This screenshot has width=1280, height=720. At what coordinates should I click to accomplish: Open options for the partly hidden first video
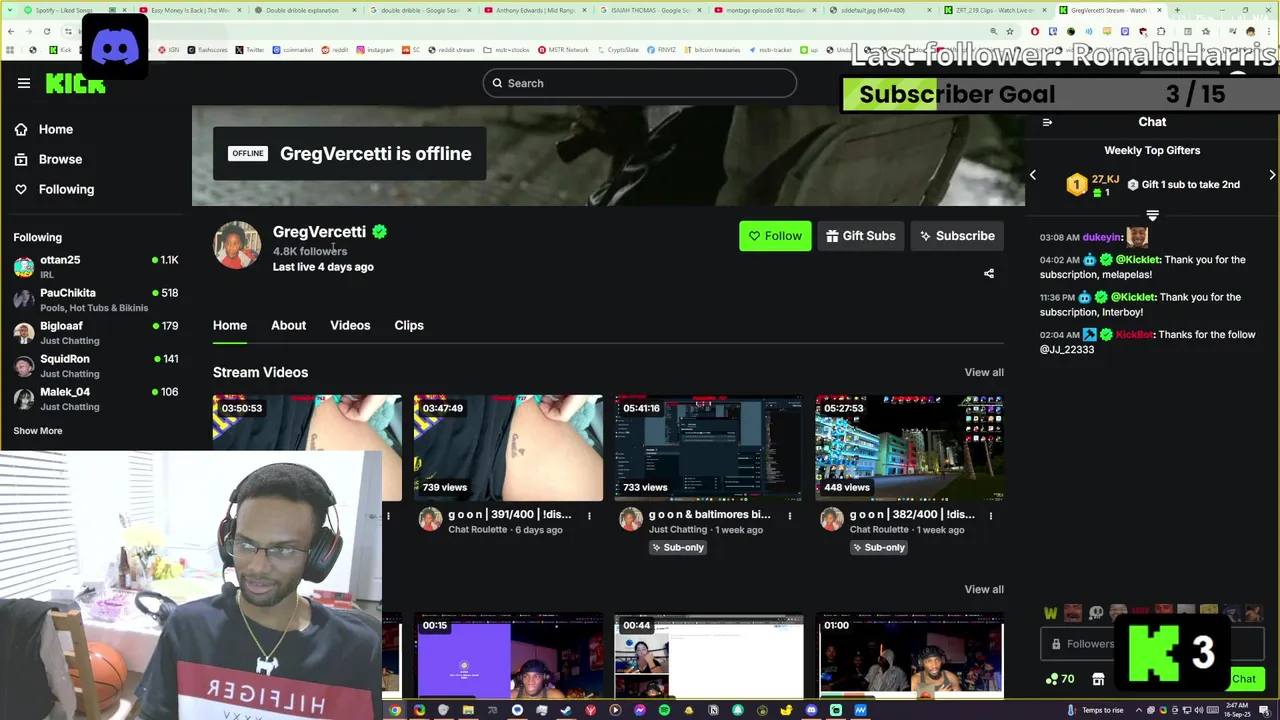[x=389, y=516]
